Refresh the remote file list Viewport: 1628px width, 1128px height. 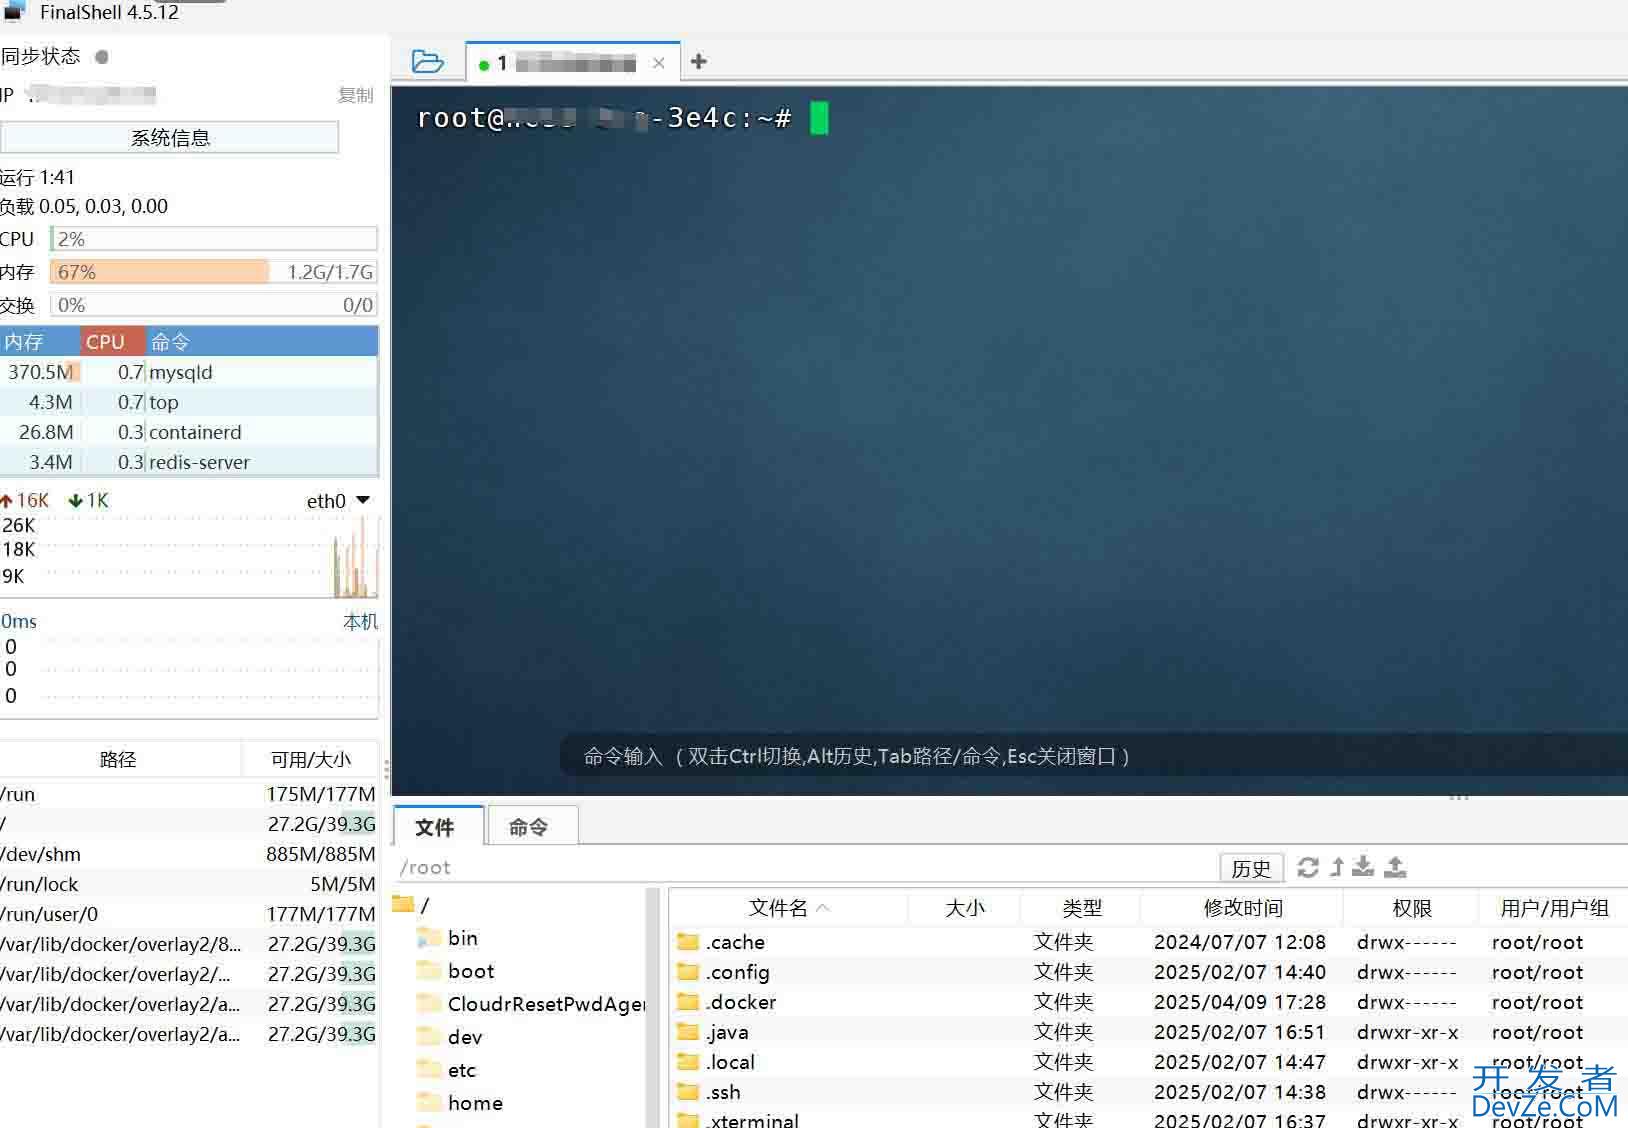pyautogui.click(x=1308, y=867)
